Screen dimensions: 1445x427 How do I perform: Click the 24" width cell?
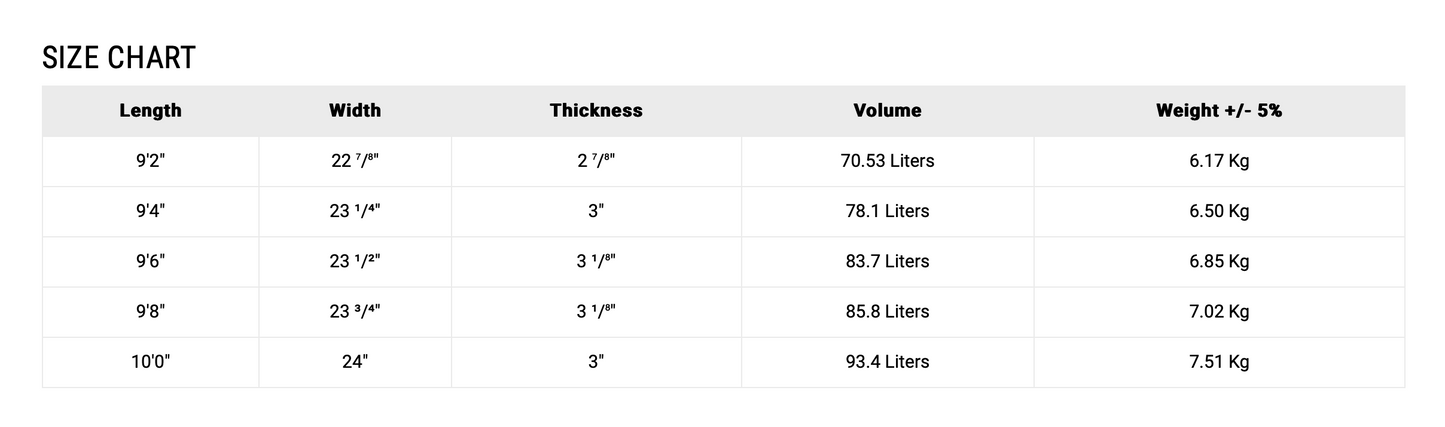point(355,361)
